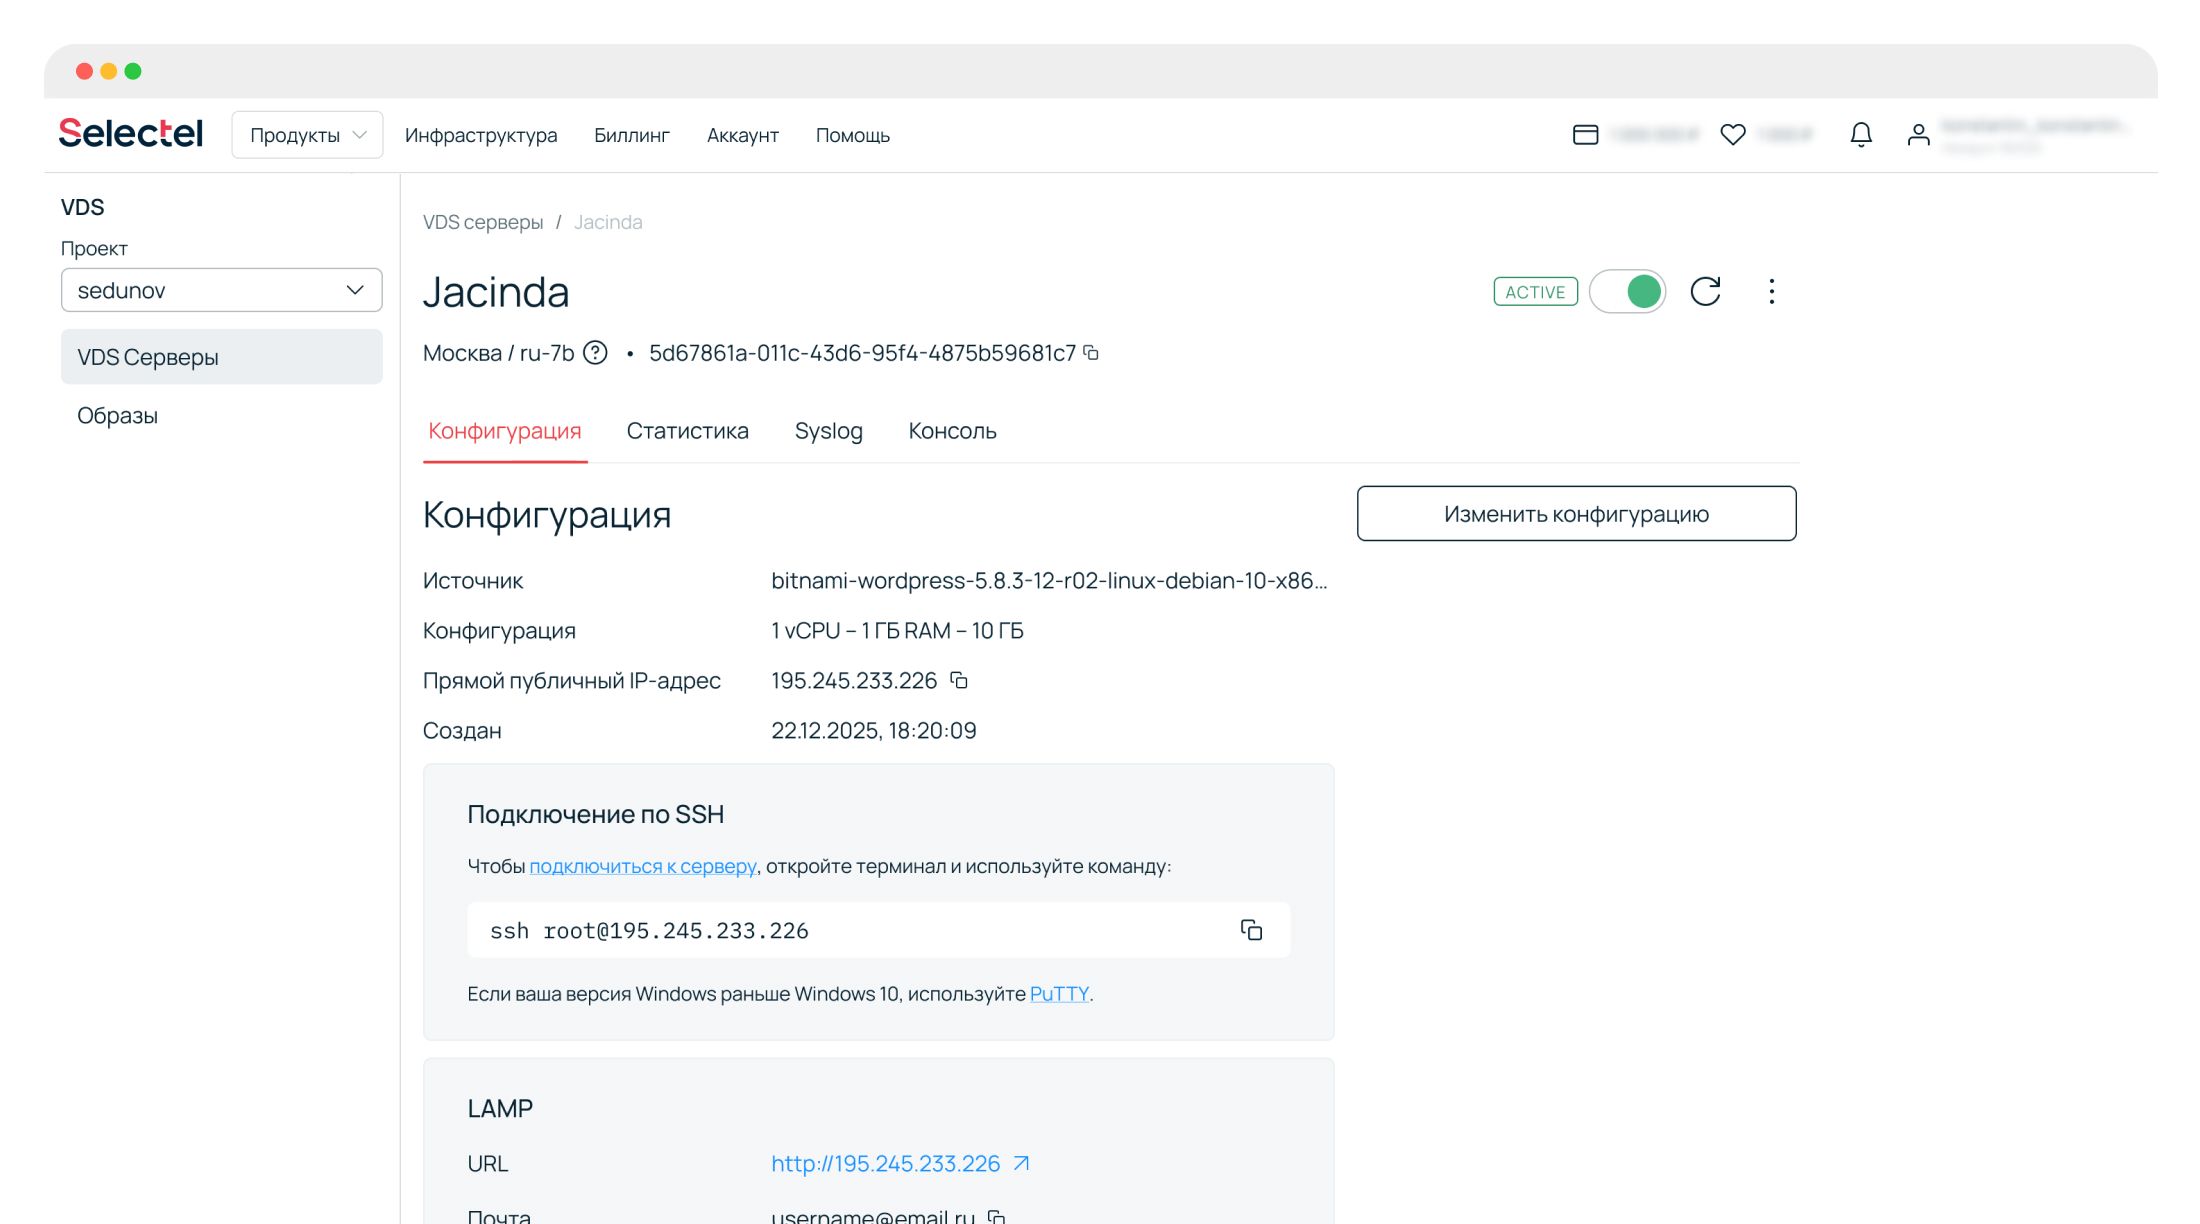
Task: Click the balance card icon
Action: pyautogui.click(x=1585, y=135)
